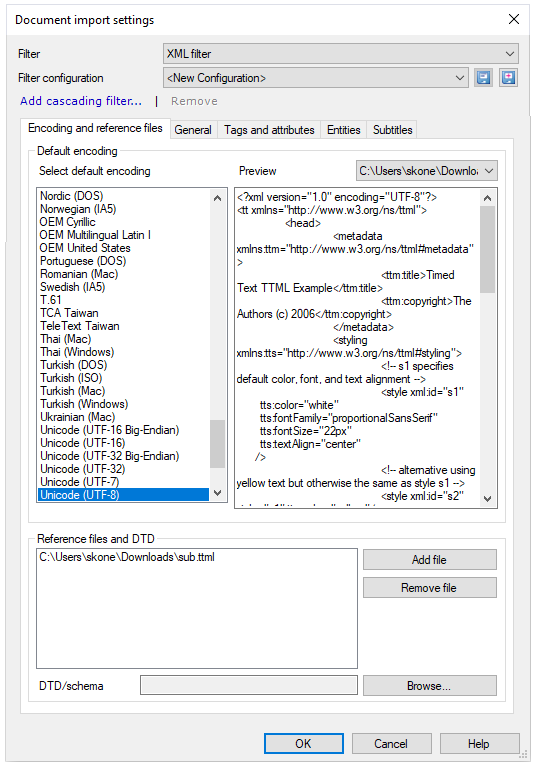Select Unicode (UTF-8) encoding
536x767 pixels.
123,495
